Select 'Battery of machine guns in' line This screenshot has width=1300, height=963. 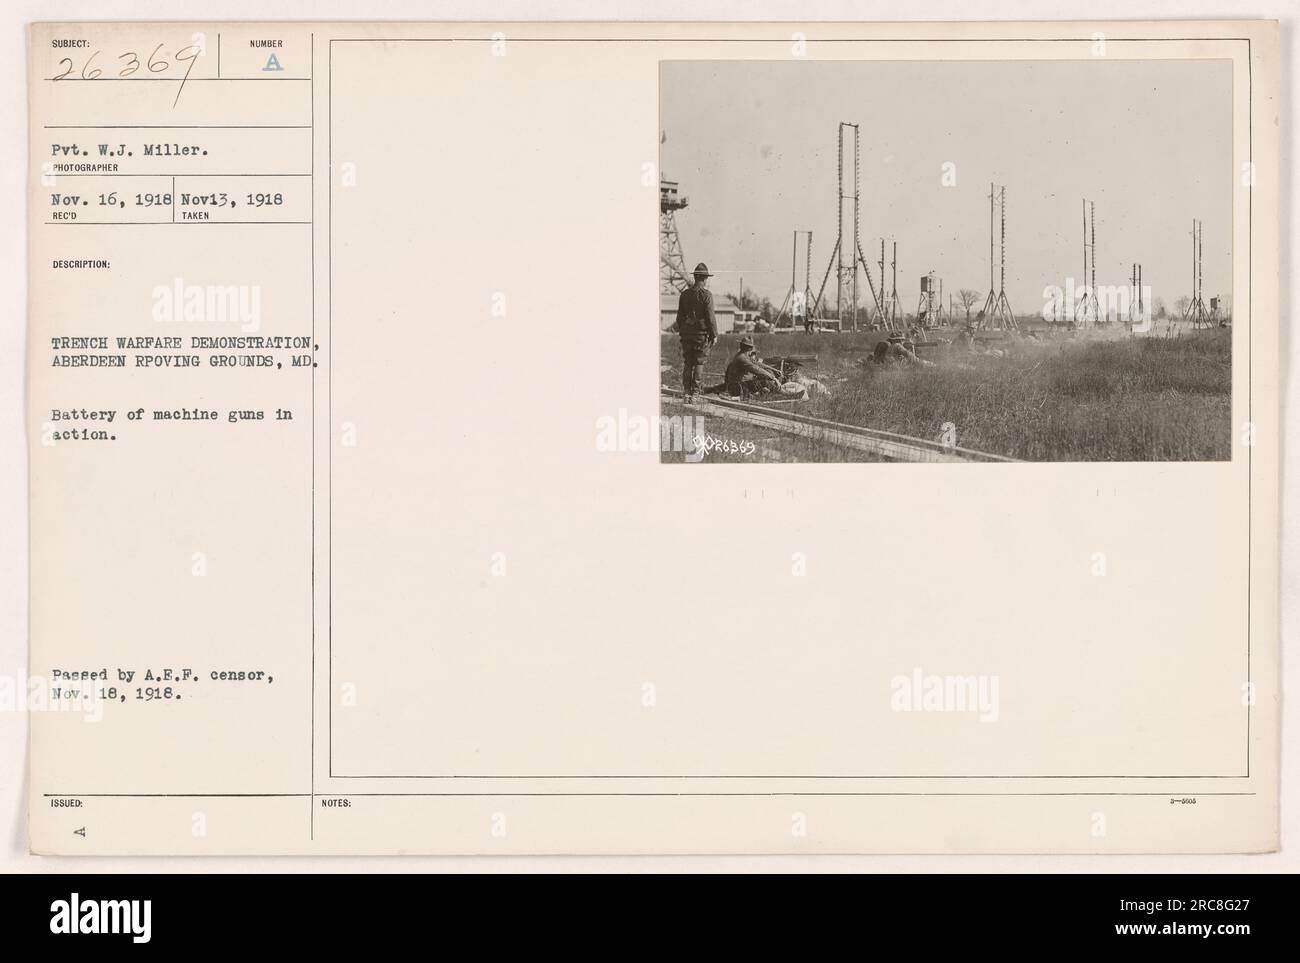click(x=172, y=414)
